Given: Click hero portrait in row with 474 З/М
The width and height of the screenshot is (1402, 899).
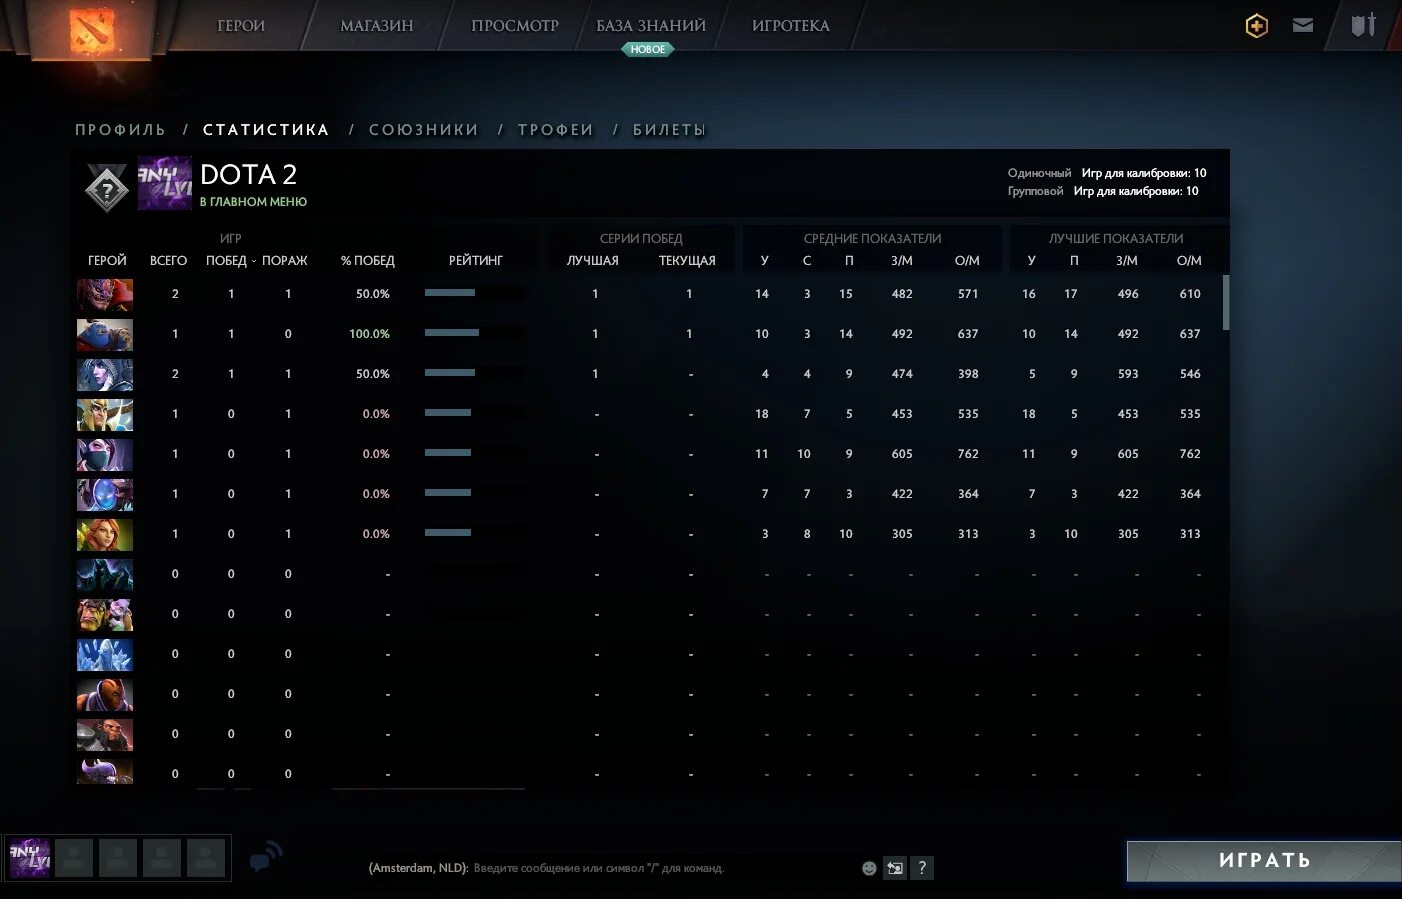Looking at the screenshot, I should click(x=105, y=374).
